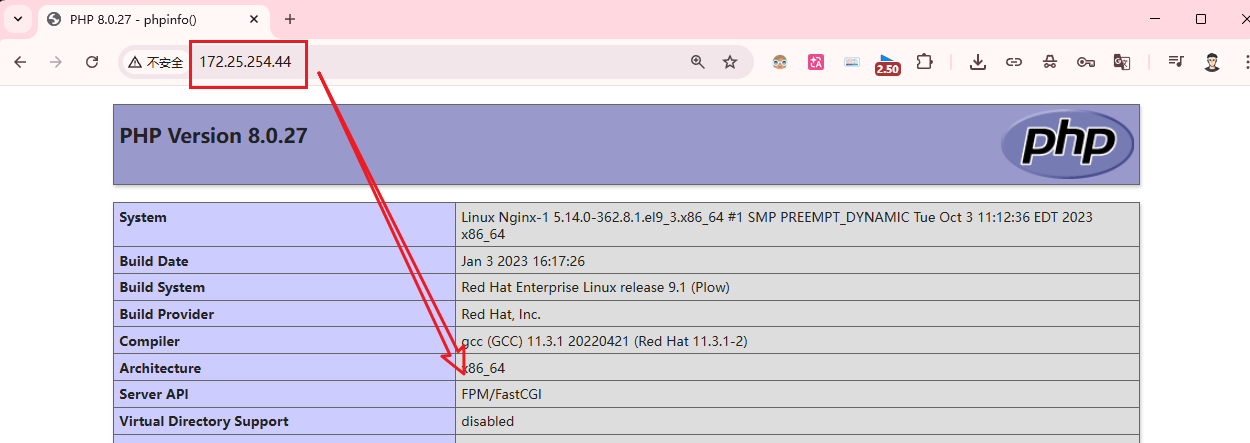Click the Jan 3 2023 16:17:26 value
This screenshot has width=1250, height=443.
click(x=523, y=261)
